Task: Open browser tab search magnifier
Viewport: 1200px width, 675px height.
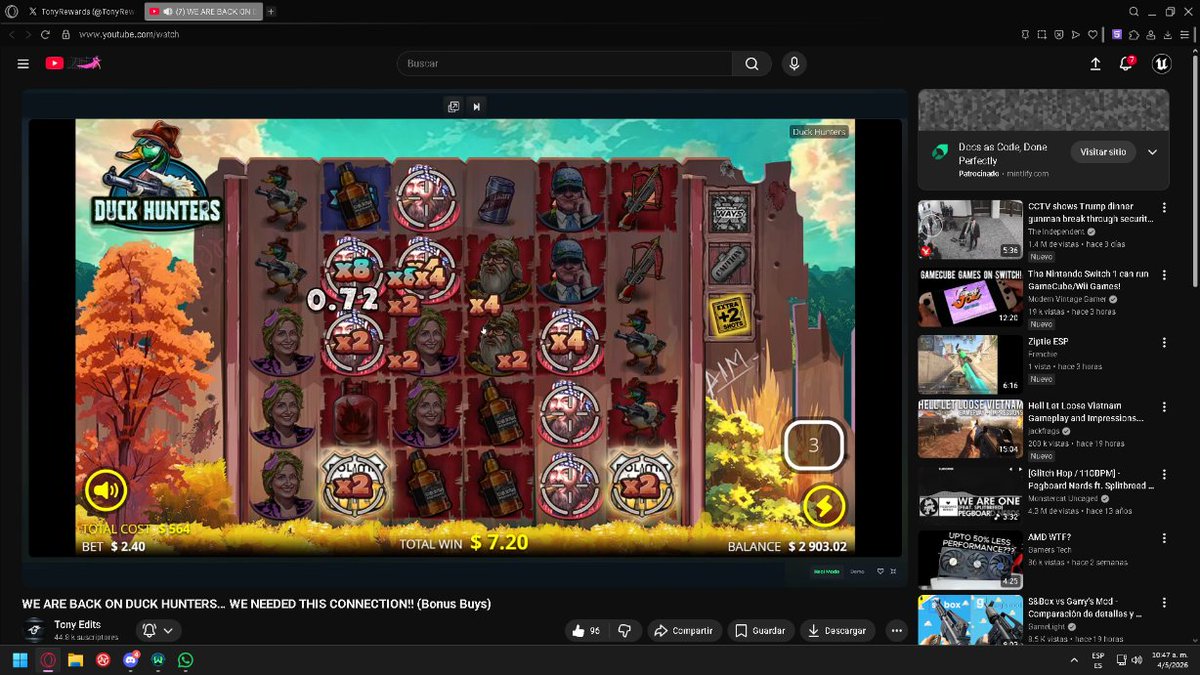Action: [x=1133, y=11]
